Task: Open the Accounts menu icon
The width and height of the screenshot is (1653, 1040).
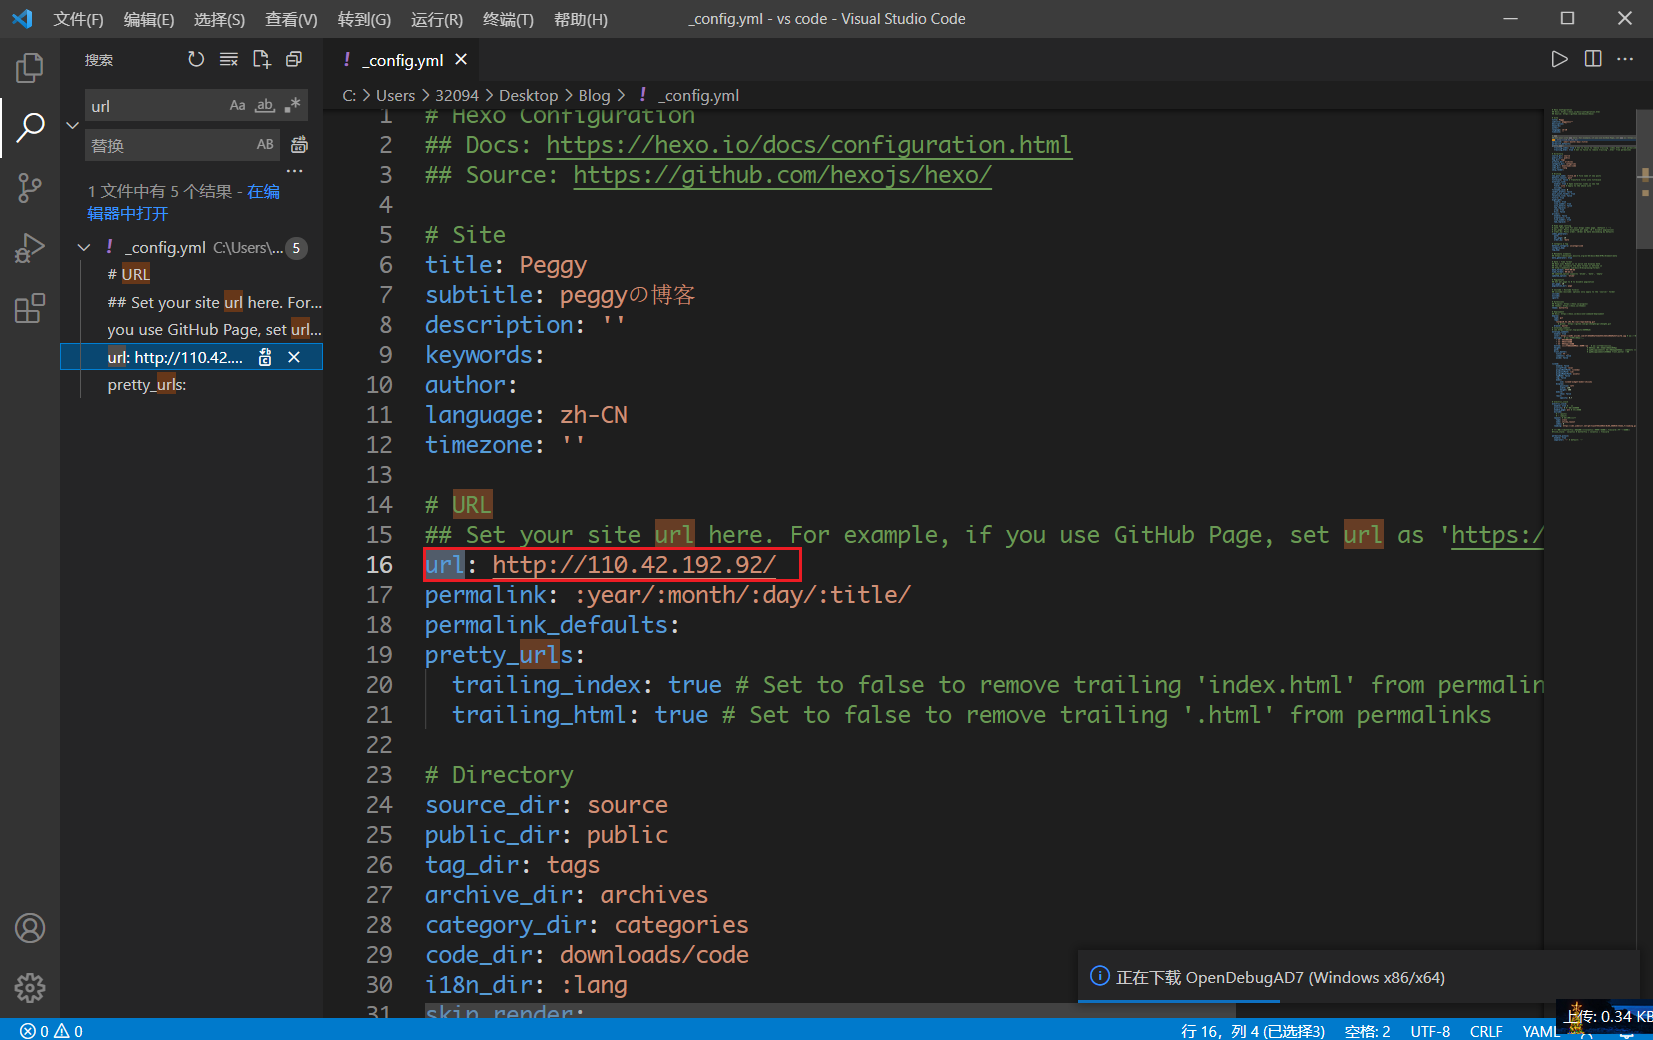Action: (x=30, y=928)
